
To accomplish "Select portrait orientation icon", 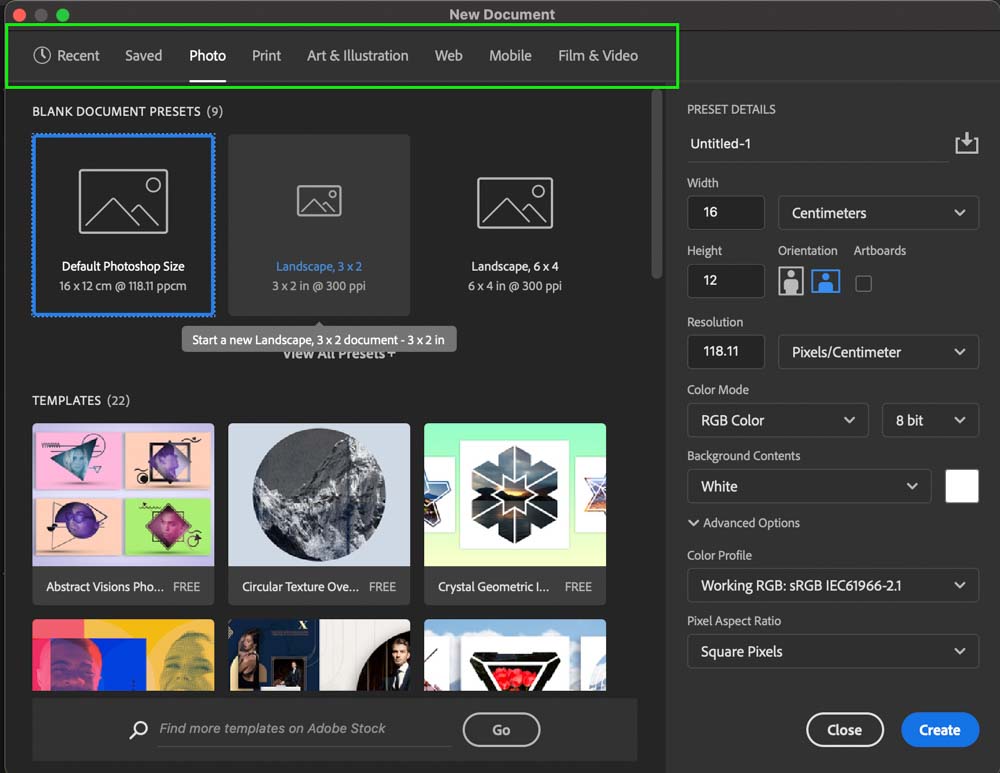I will point(790,281).
